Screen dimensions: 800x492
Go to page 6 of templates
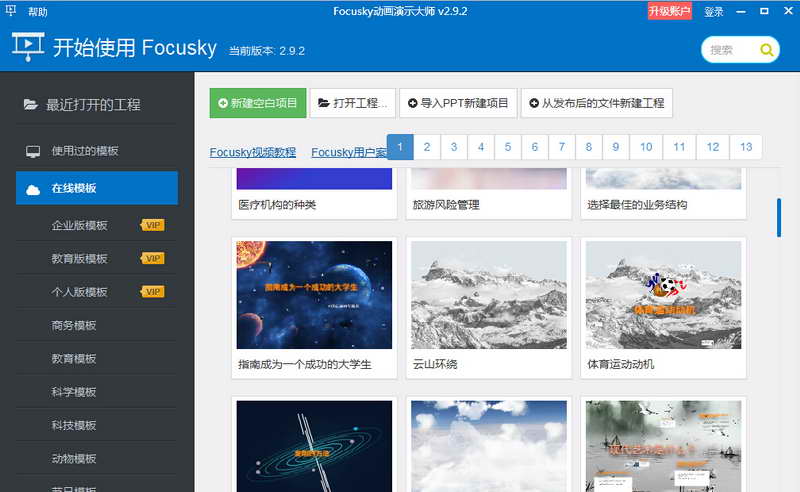pos(535,147)
